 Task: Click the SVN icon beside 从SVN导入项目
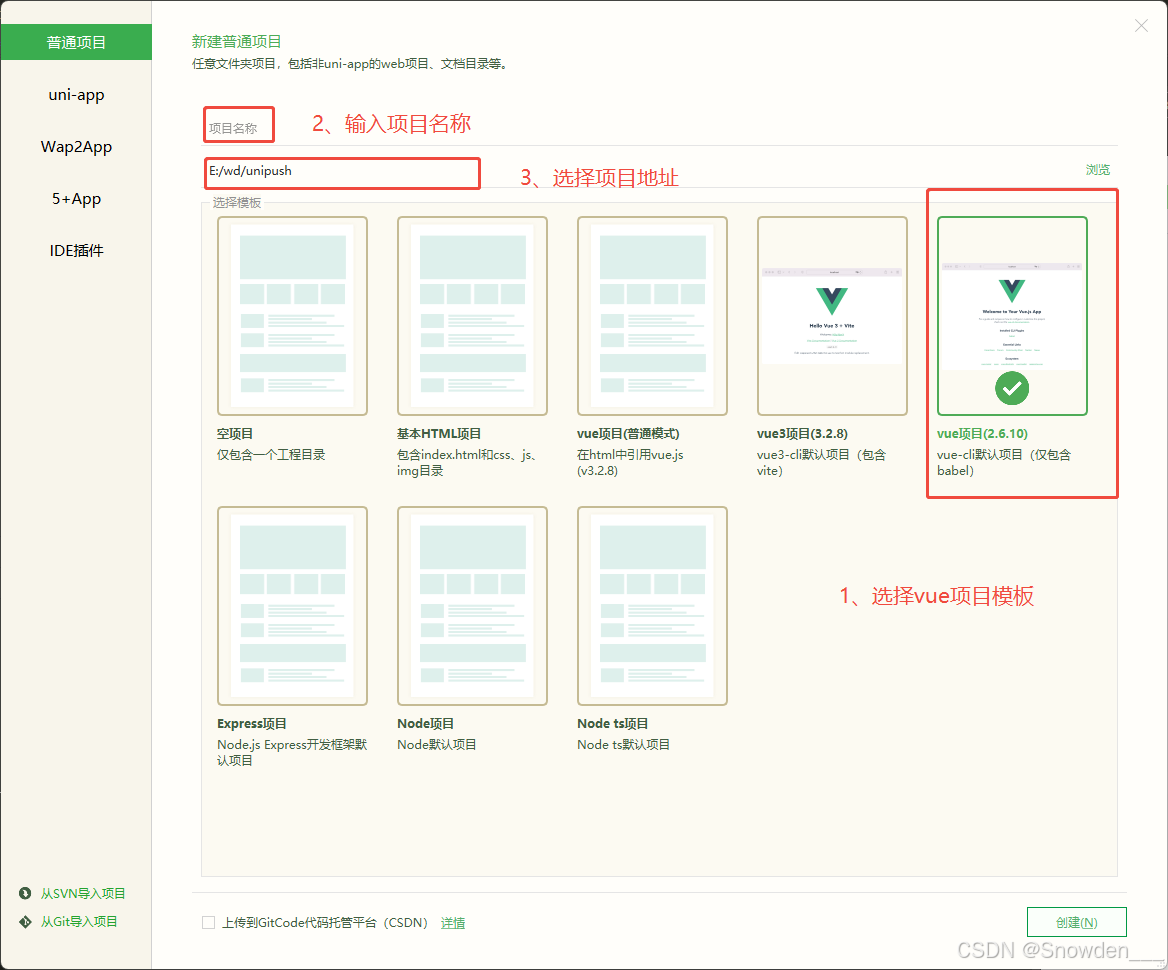(x=25, y=893)
